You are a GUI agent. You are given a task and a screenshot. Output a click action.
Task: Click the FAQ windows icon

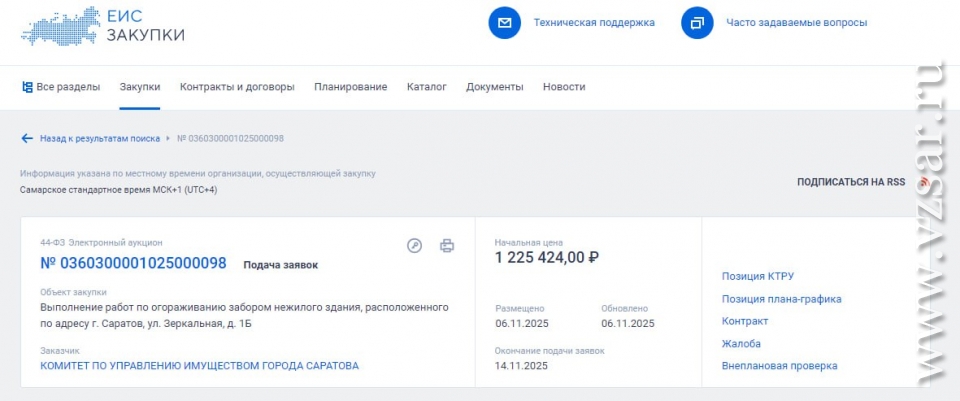pyautogui.click(x=697, y=22)
